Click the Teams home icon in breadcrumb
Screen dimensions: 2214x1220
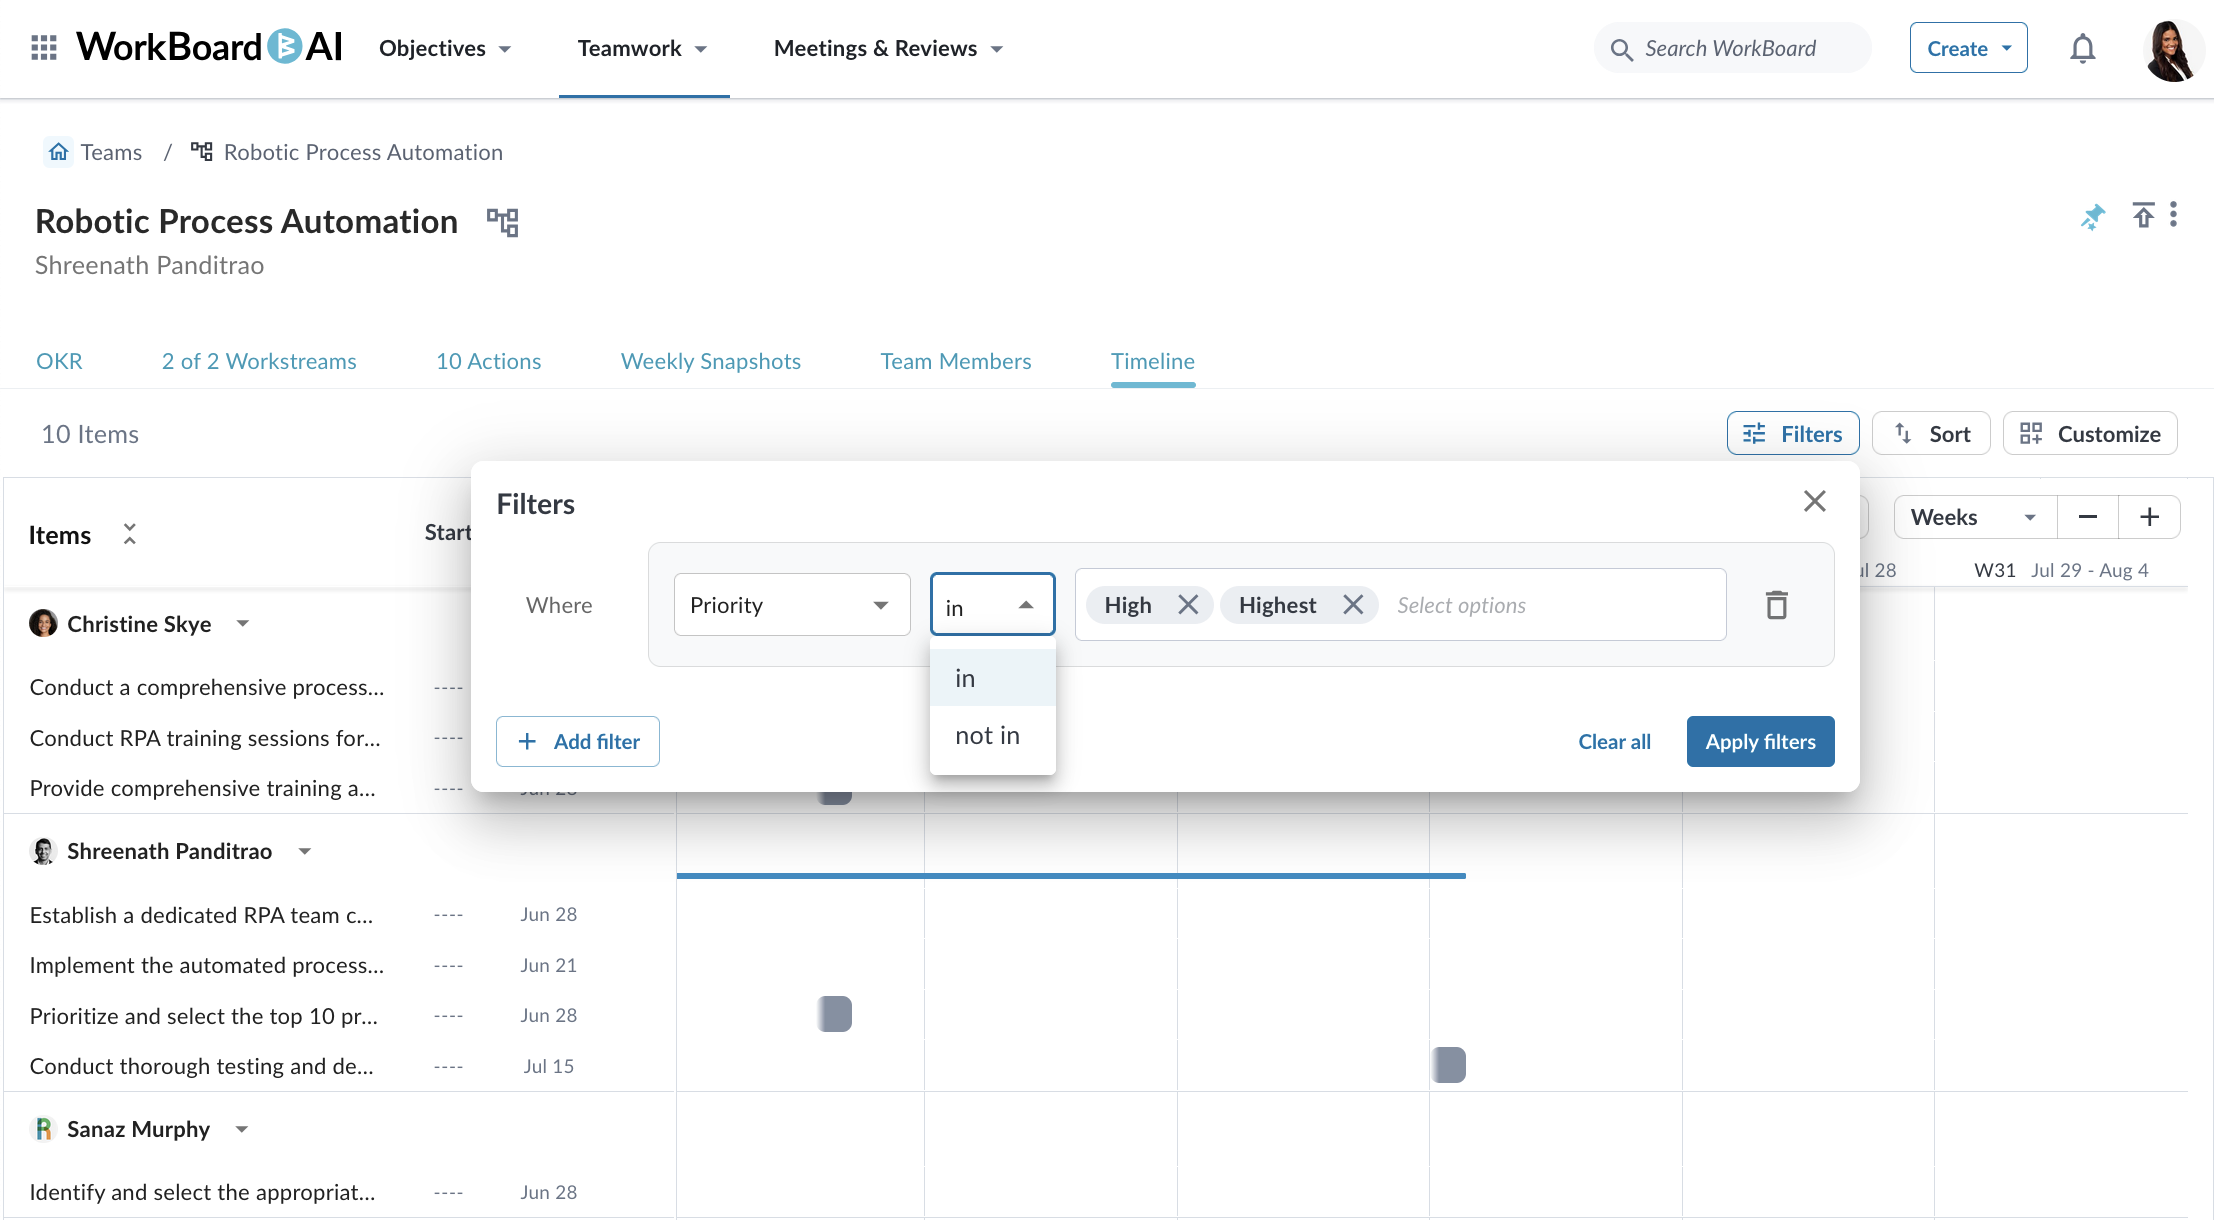pos(59,151)
